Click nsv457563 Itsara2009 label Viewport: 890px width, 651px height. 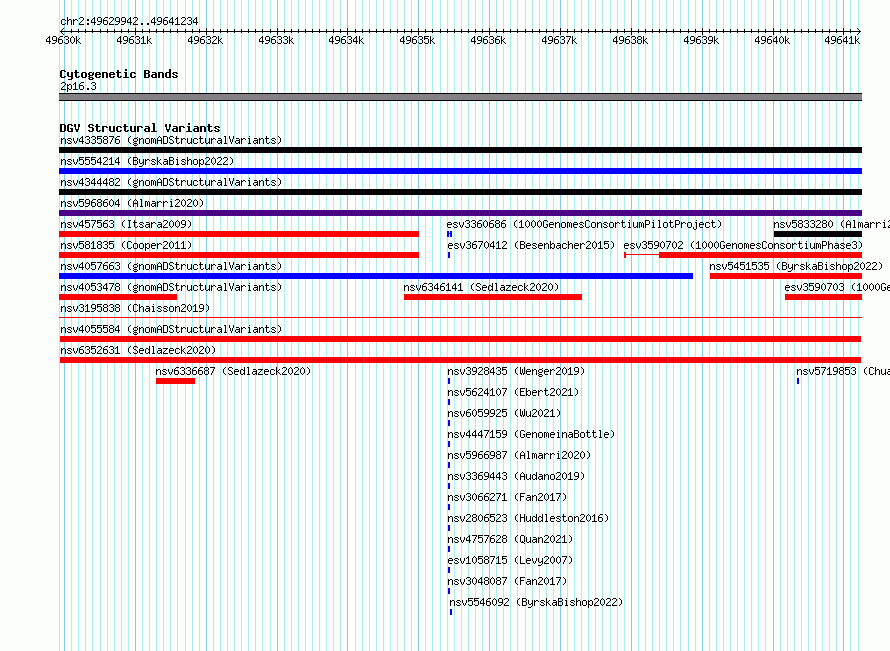click(126, 224)
